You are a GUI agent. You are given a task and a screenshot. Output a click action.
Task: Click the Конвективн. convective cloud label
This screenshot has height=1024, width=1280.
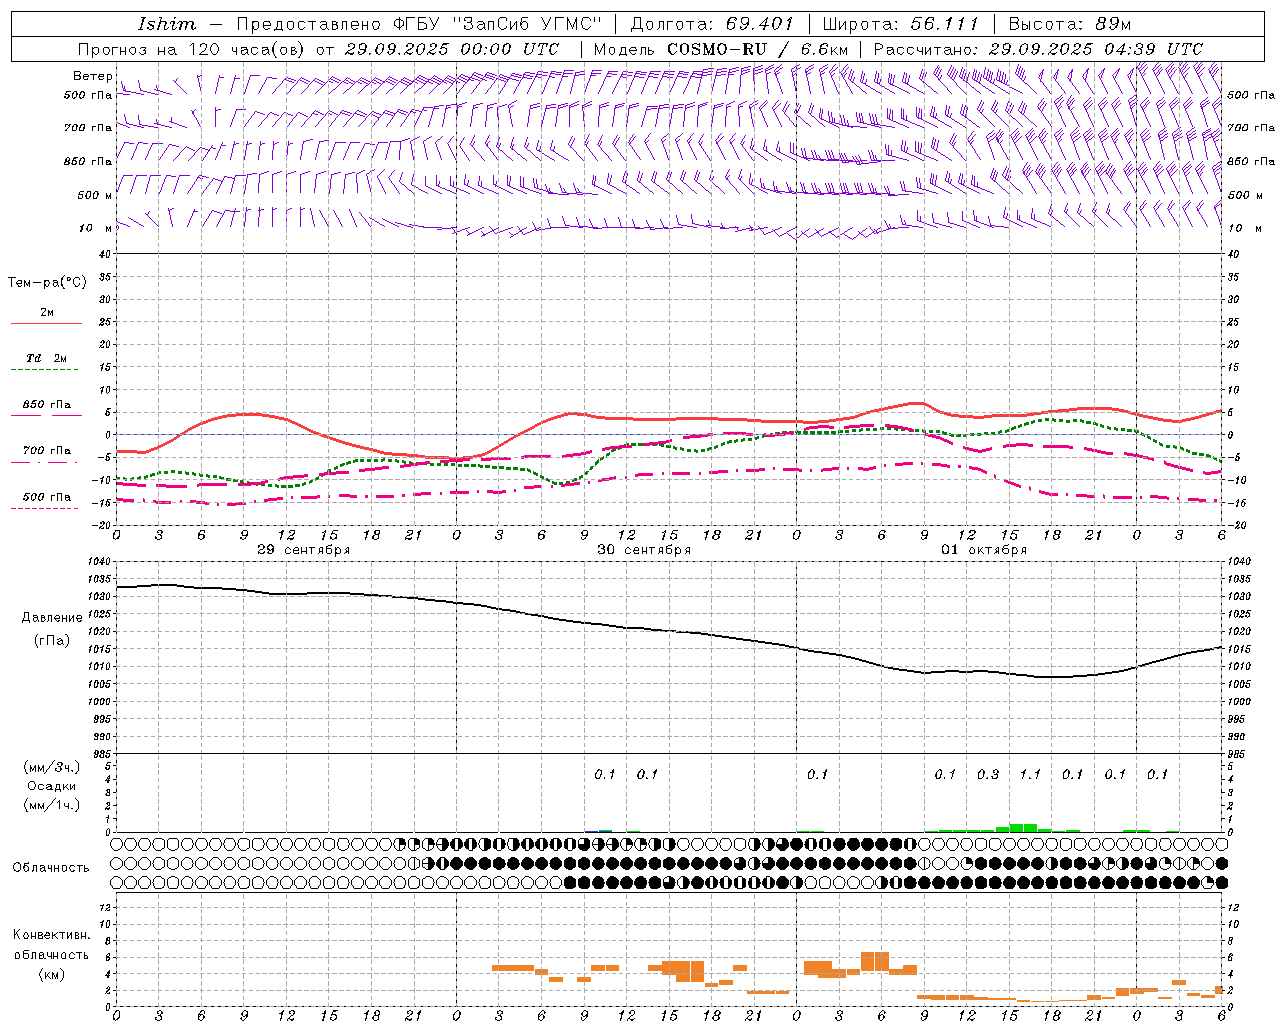[51, 935]
